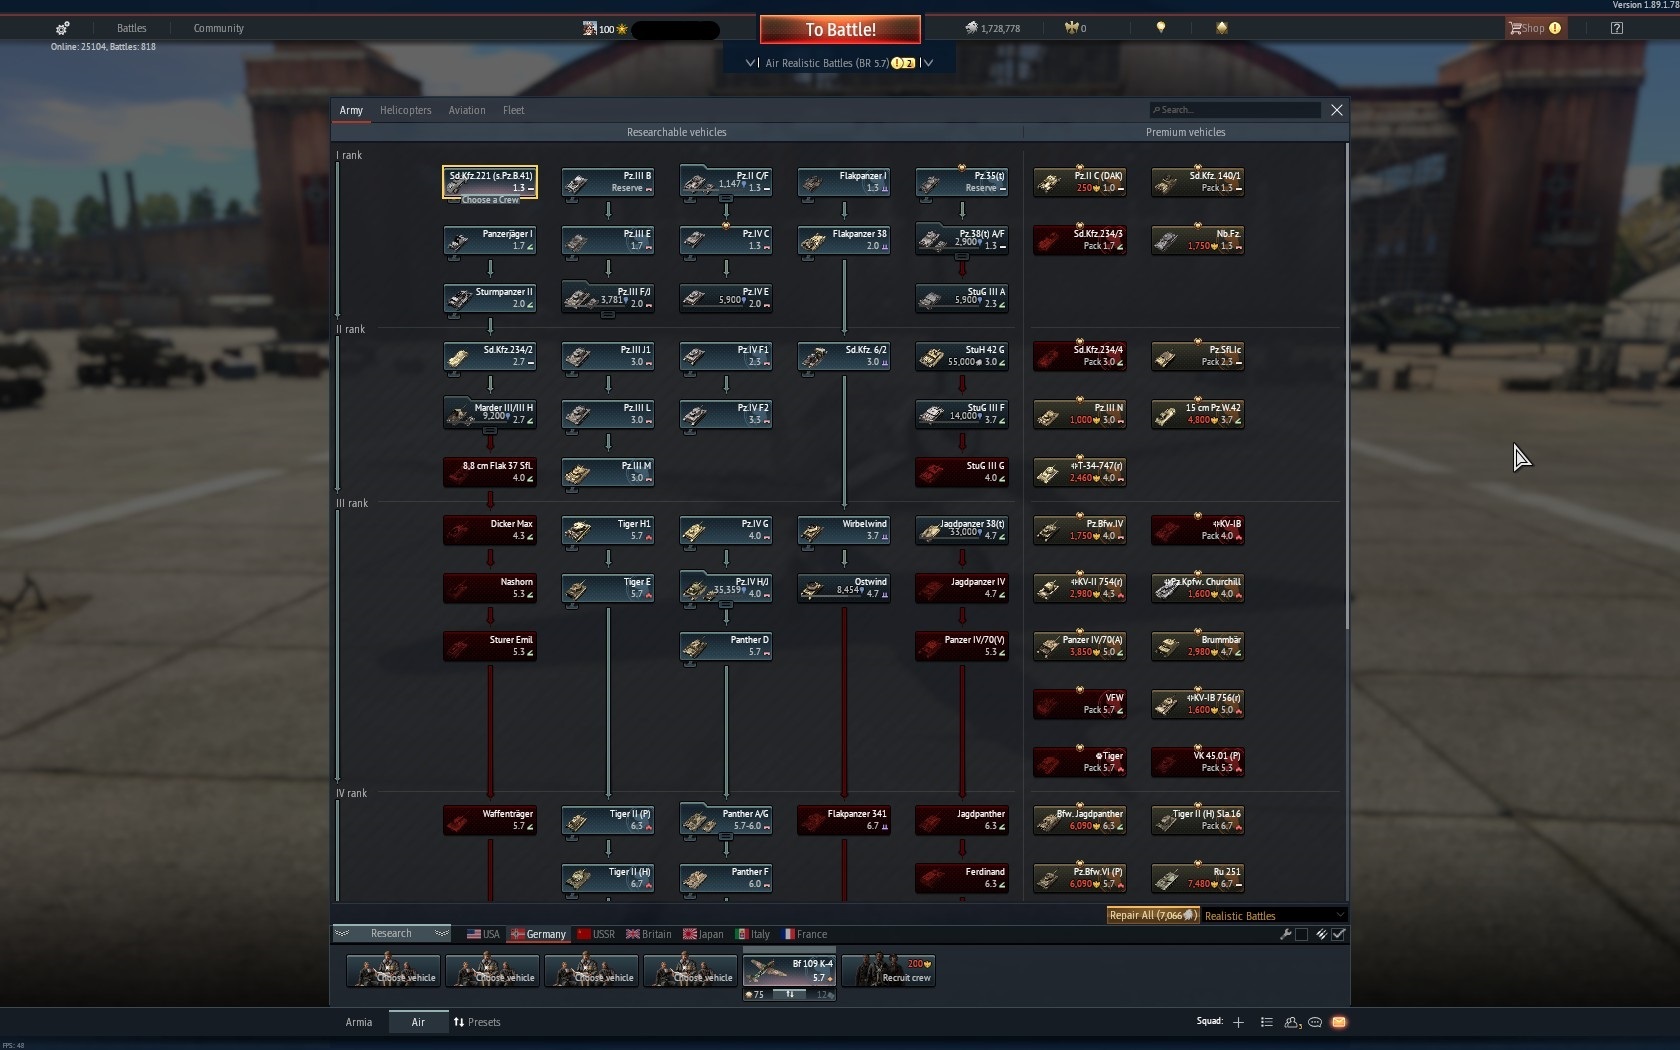Select the Pz.III B reserve tank
This screenshot has width=1680, height=1050.
608,182
